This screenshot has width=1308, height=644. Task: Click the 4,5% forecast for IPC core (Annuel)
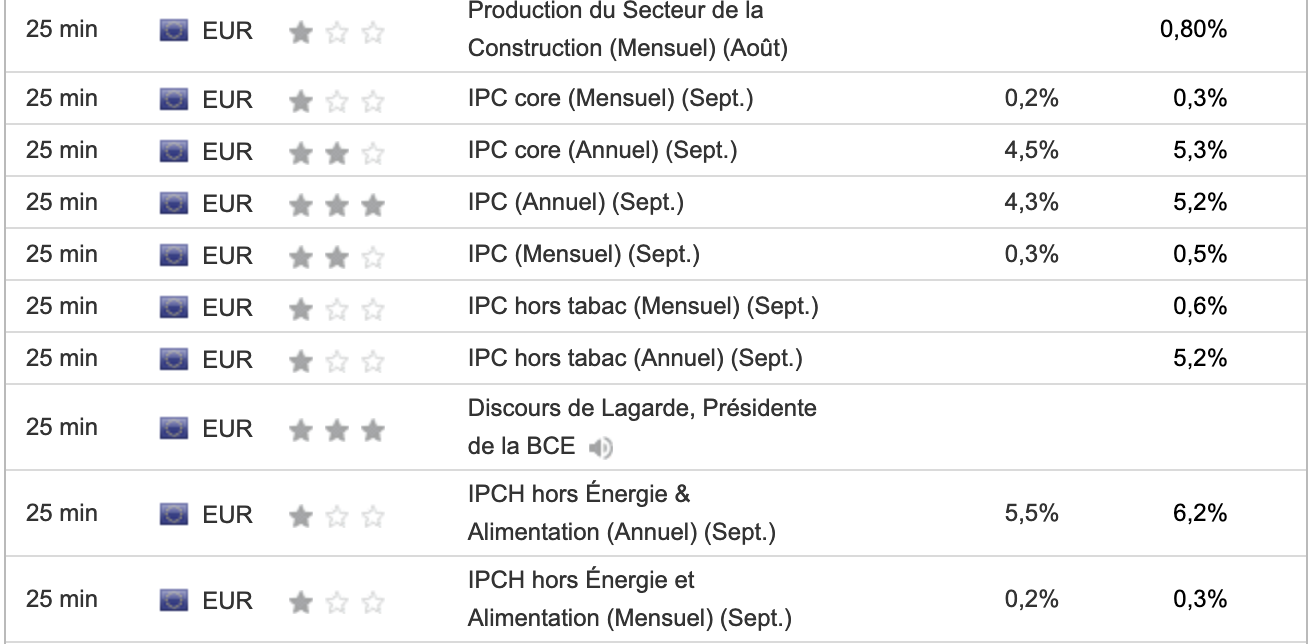(1031, 151)
